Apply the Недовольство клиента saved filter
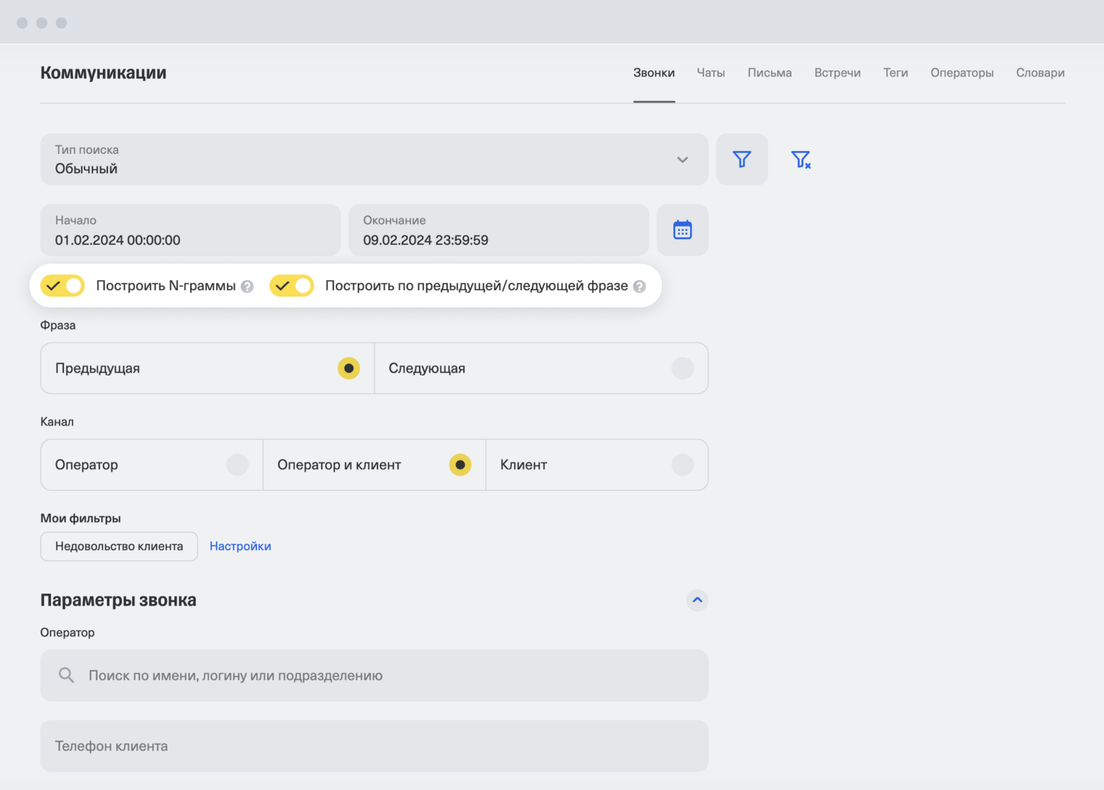 (x=119, y=546)
